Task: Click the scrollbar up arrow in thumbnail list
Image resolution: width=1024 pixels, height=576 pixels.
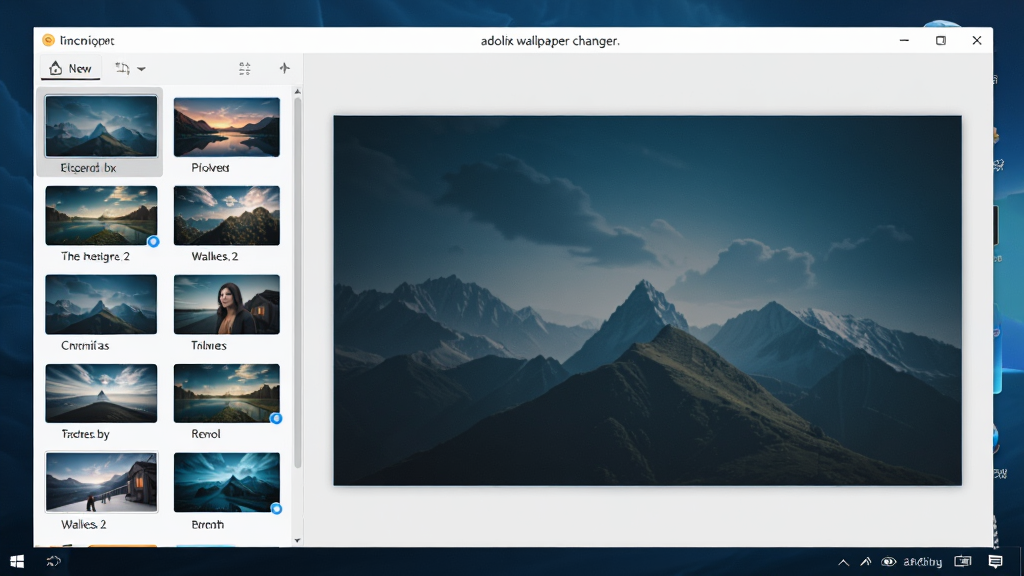Action: tap(297, 92)
